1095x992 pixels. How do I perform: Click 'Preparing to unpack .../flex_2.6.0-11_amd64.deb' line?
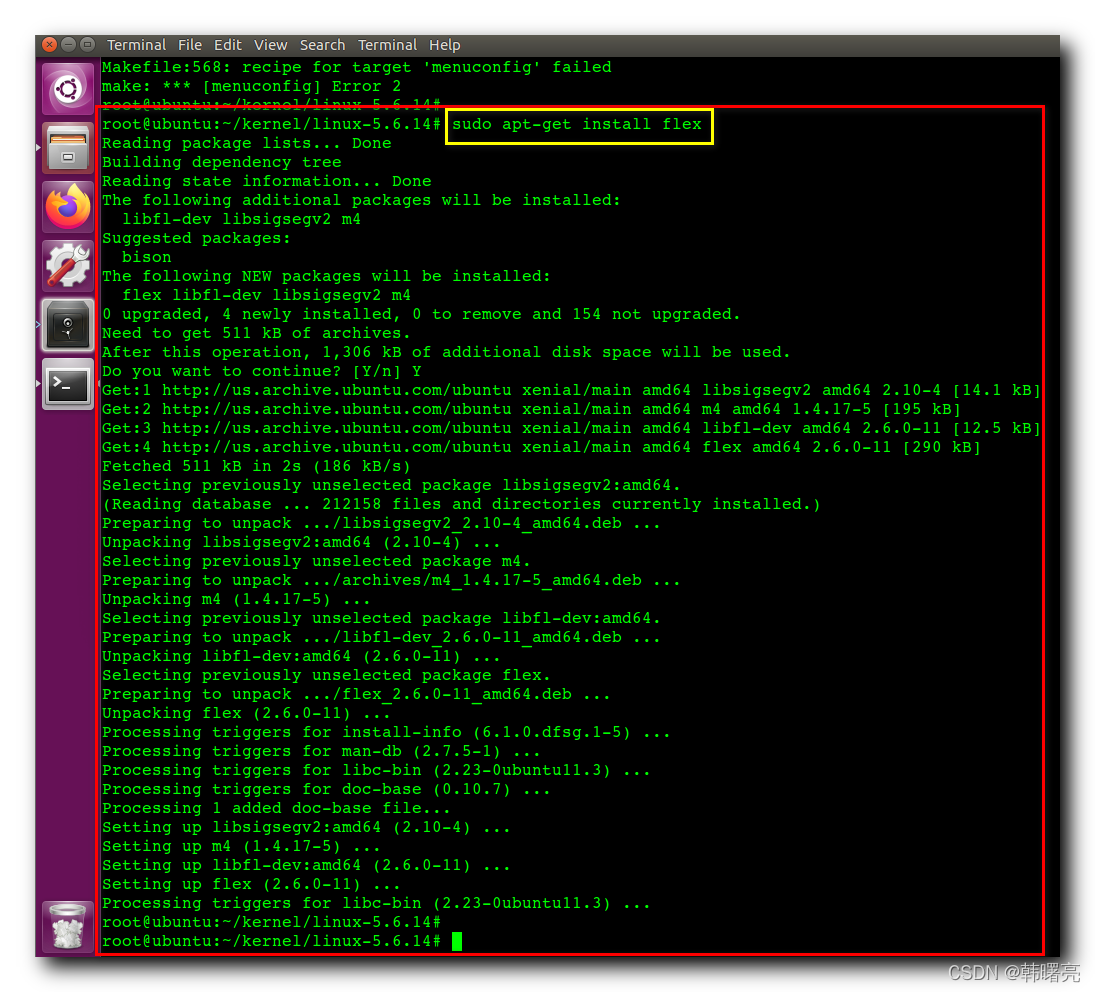(x=356, y=695)
